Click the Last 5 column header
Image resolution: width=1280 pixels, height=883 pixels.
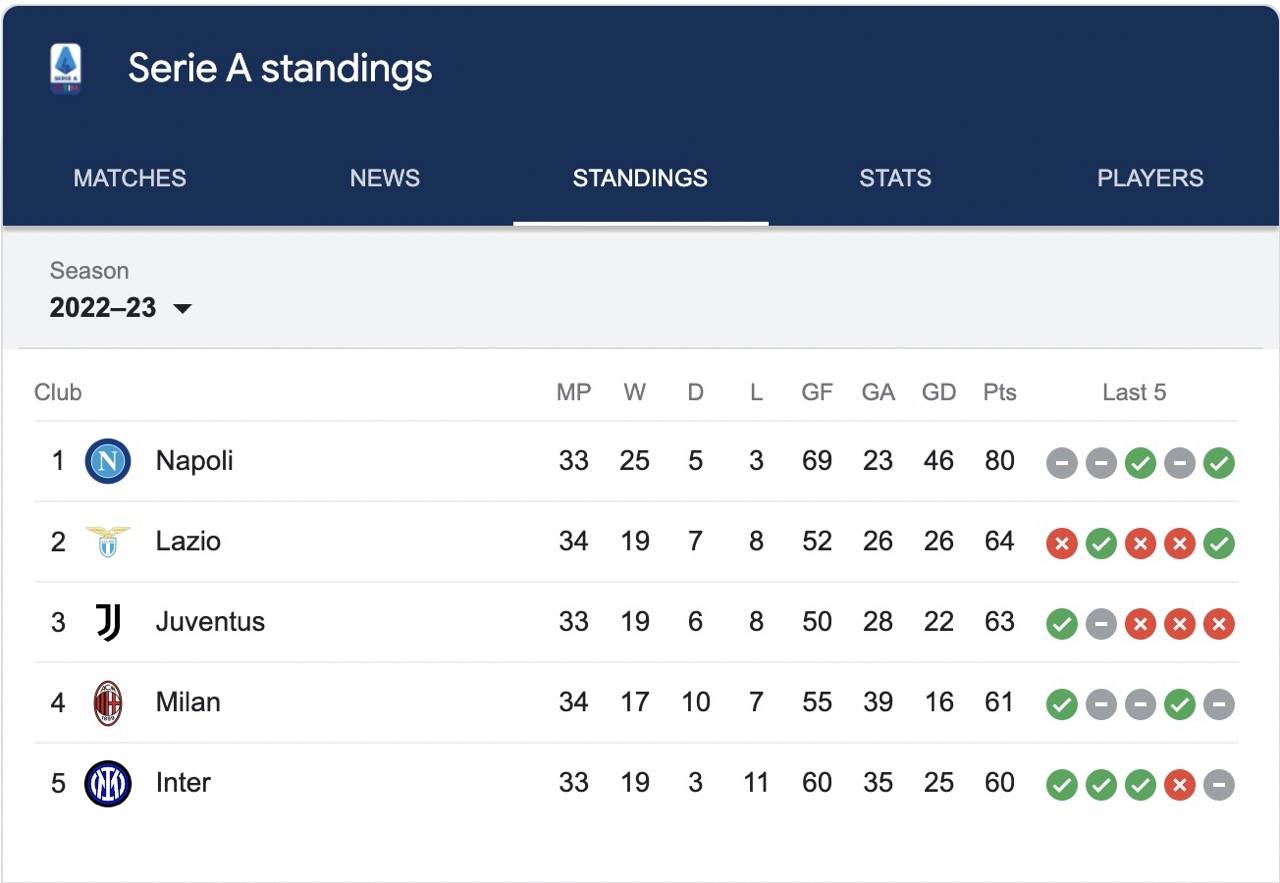click(1134, 392)
